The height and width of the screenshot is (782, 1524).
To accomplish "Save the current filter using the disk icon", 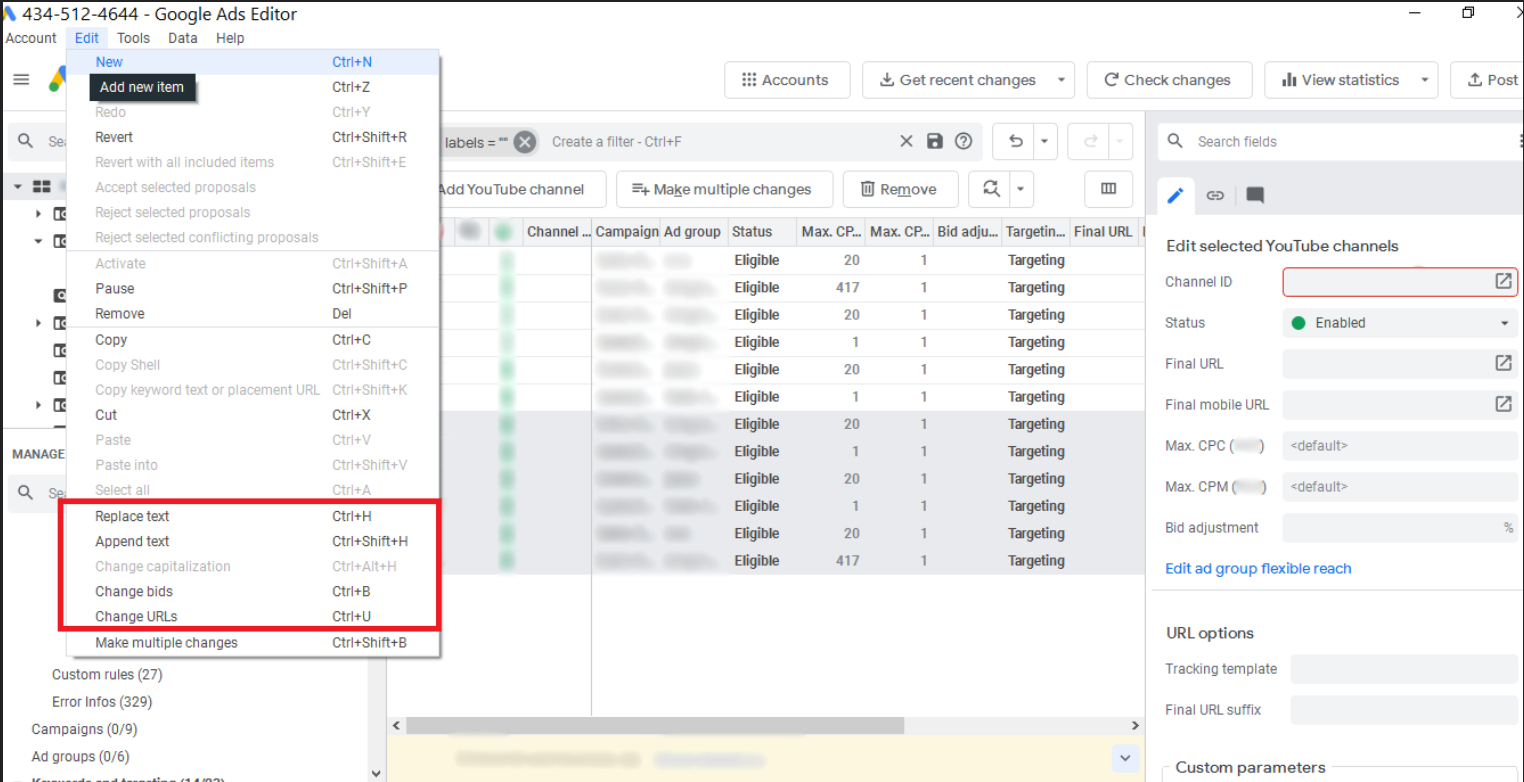I will [935, 142].
